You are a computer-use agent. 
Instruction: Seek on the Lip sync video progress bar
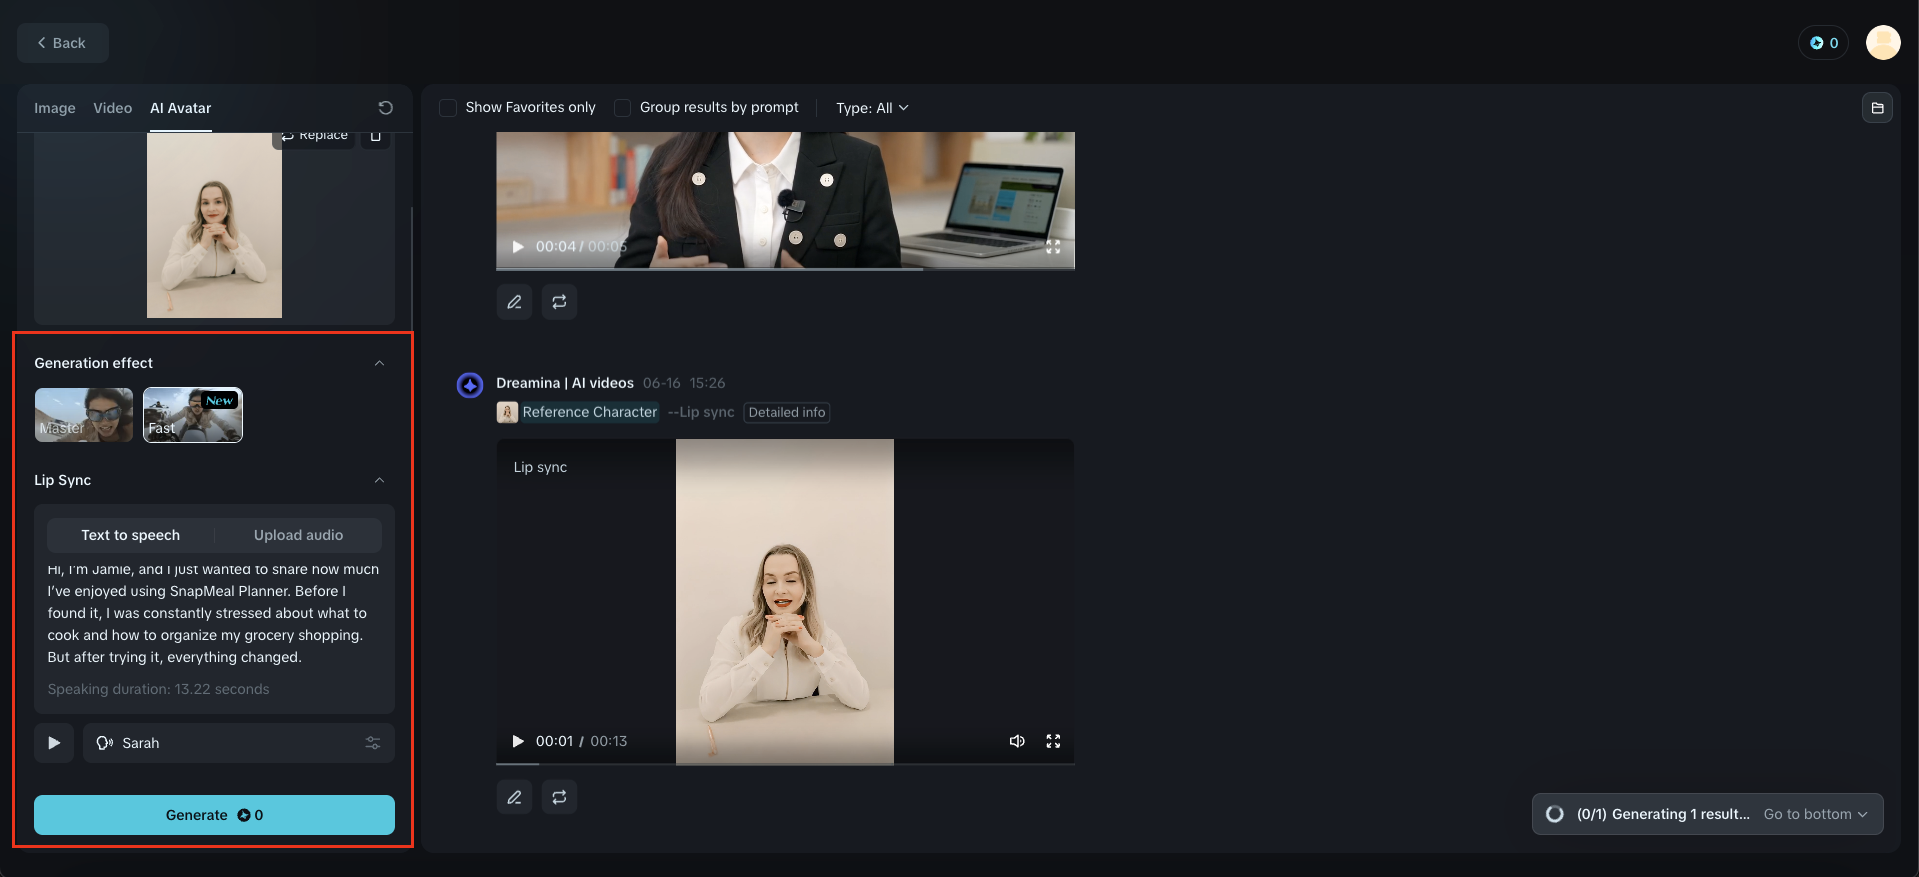(x=785, y=764)
